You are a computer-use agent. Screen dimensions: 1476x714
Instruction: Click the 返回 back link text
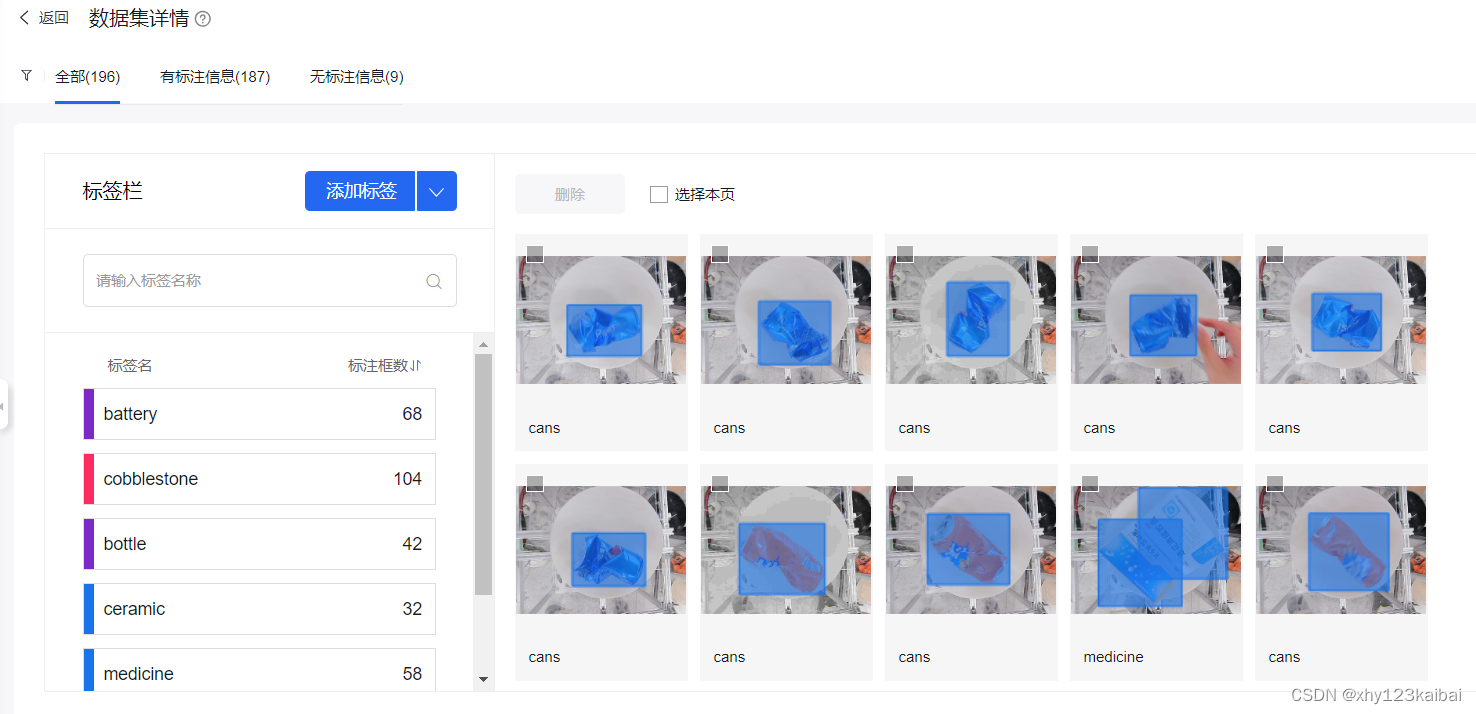pyautogui.click(x=54, y=18)
